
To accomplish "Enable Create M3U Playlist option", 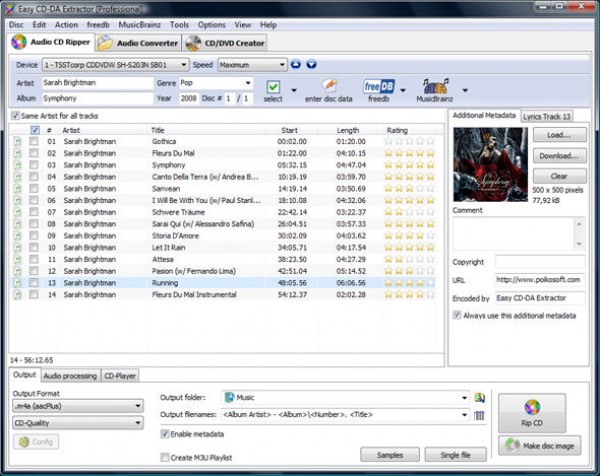I will click(165, 456).
